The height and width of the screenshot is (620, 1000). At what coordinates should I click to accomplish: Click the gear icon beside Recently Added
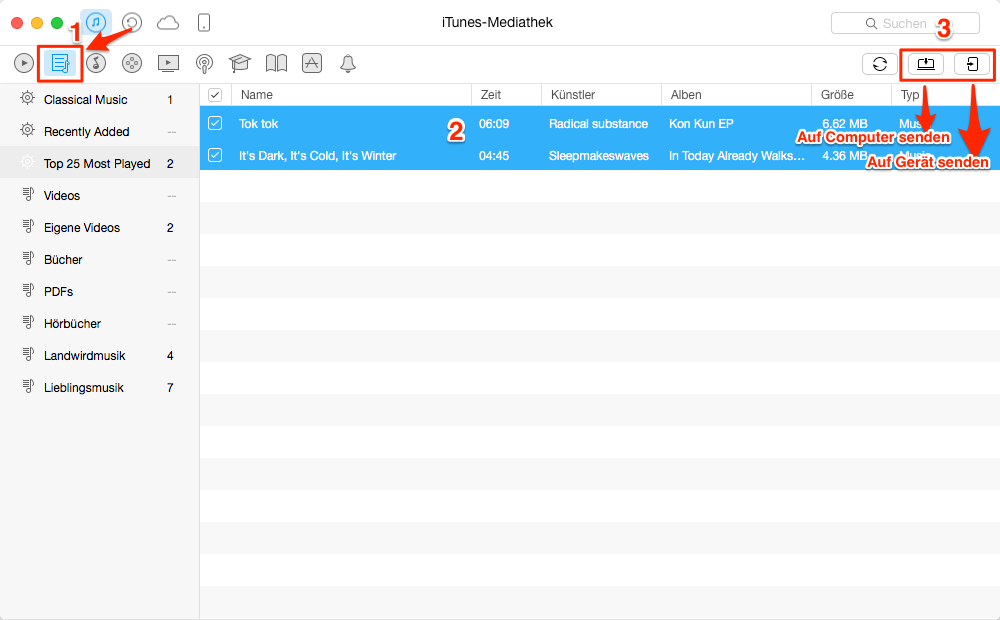pyautogui.click(x=27, y=129)
